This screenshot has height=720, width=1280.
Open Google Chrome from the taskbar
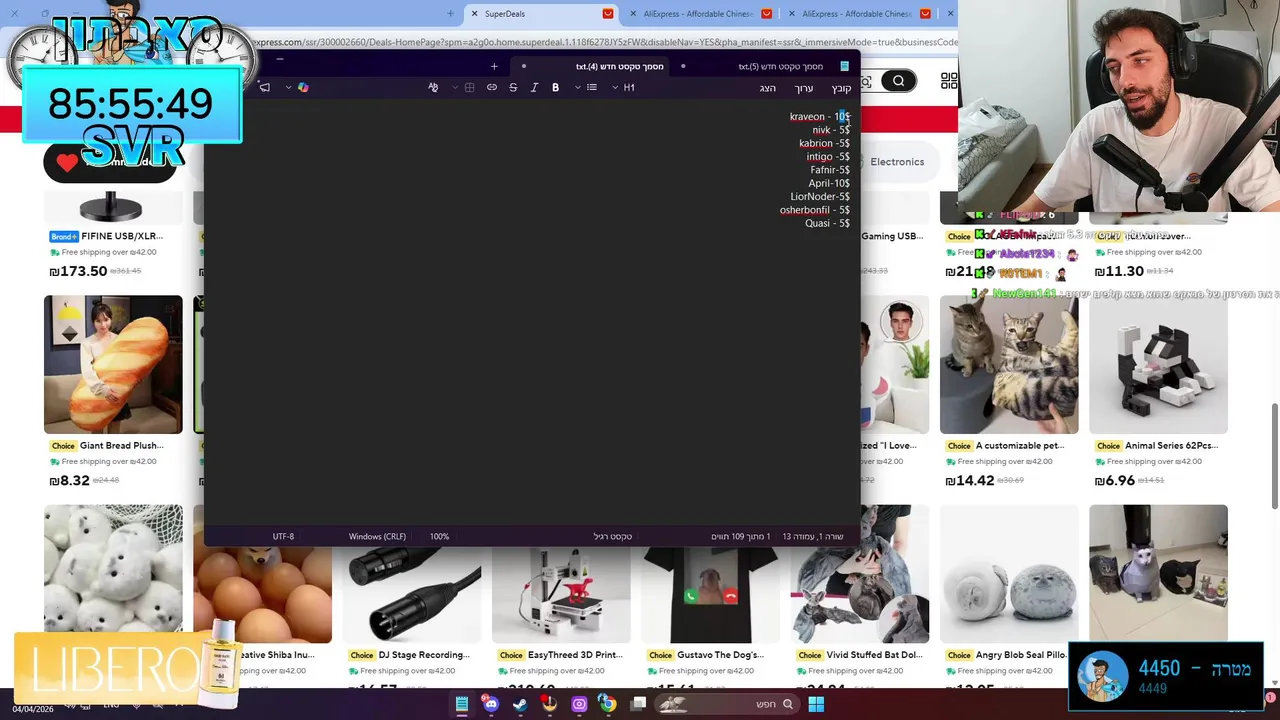tap(607, 704)
